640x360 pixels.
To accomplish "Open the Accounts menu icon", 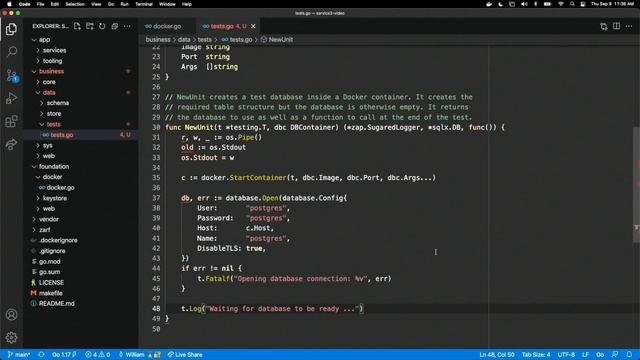I will point(11,315).
